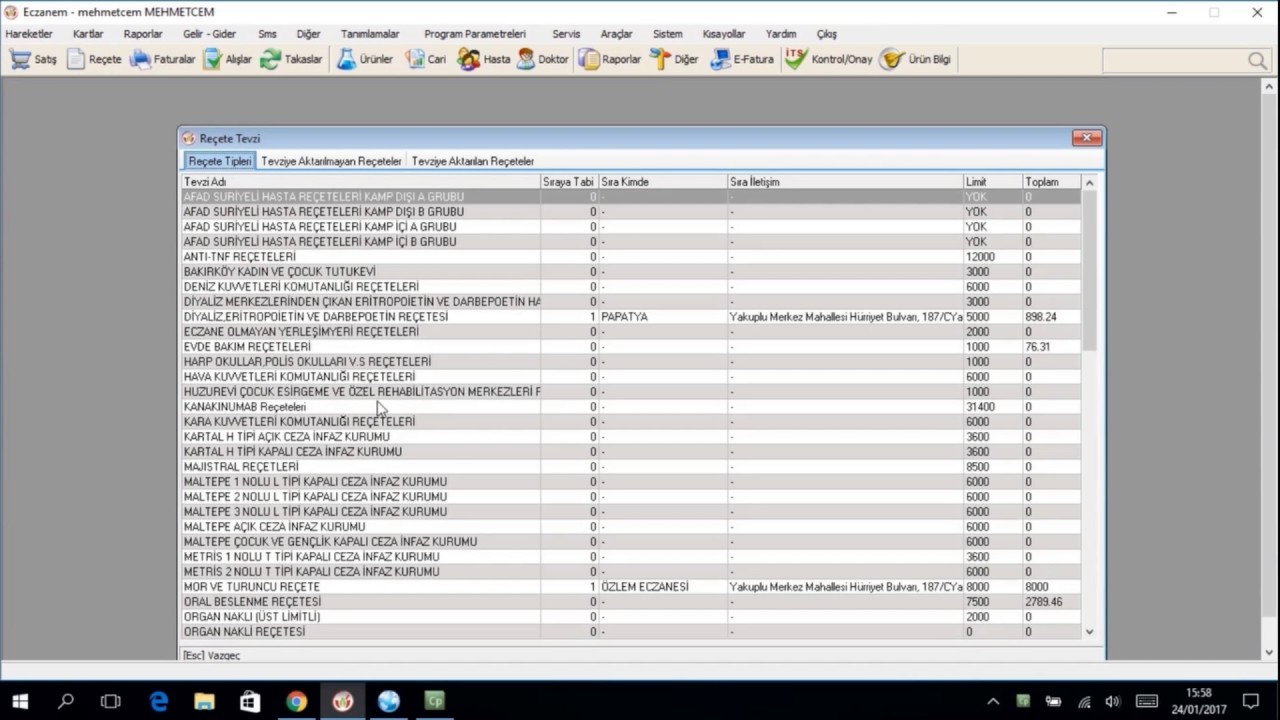Sort by the Toplam column header
The image size is (1280, 720).
(x=1052, y=182)
